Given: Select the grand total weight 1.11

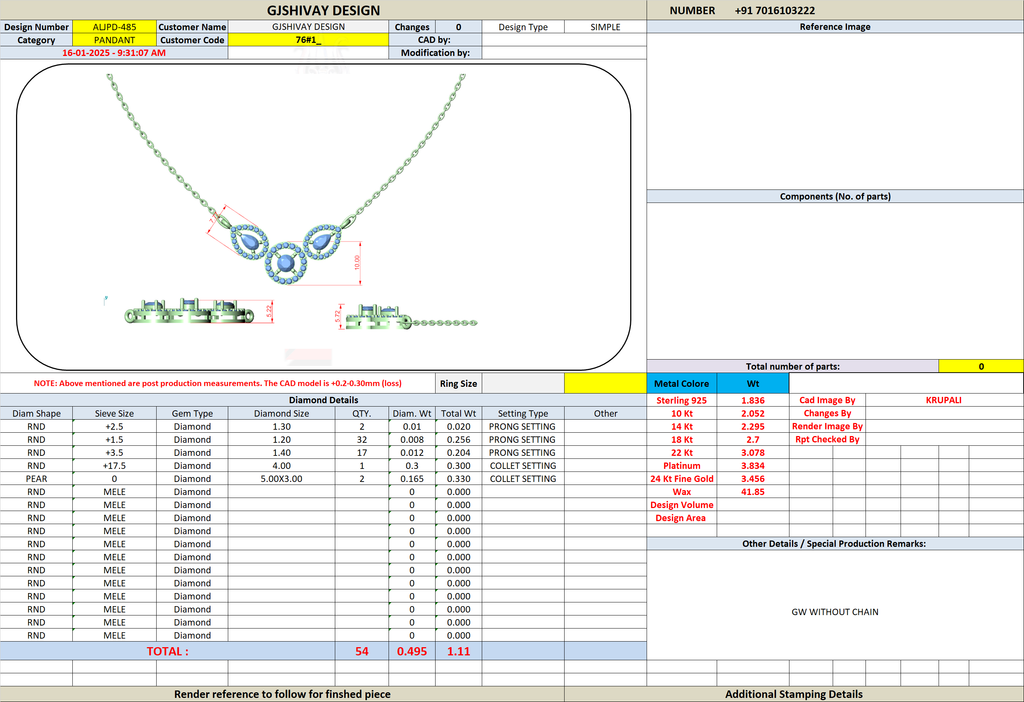Looking at the screenshot, I should tap(458, 651).
